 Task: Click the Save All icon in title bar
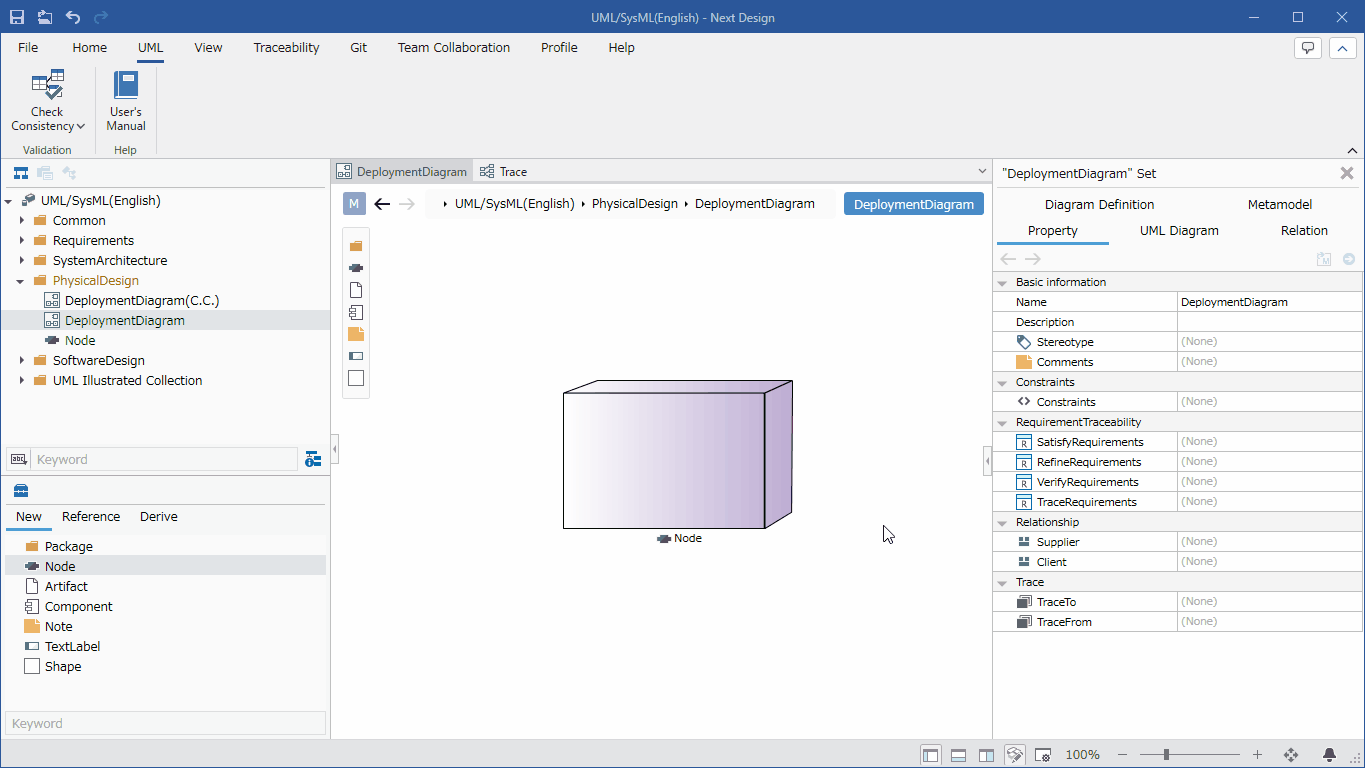pos(45,17)
